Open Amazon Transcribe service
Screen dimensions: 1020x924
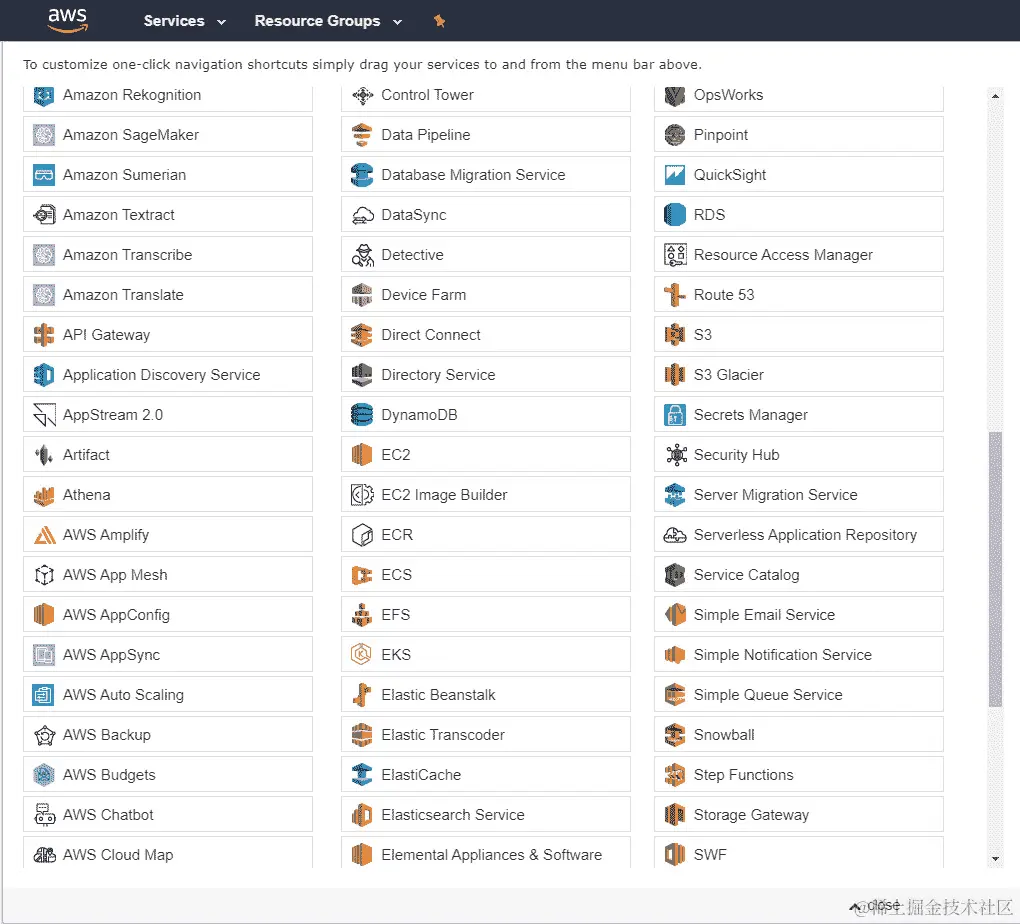tap(168, 255)
